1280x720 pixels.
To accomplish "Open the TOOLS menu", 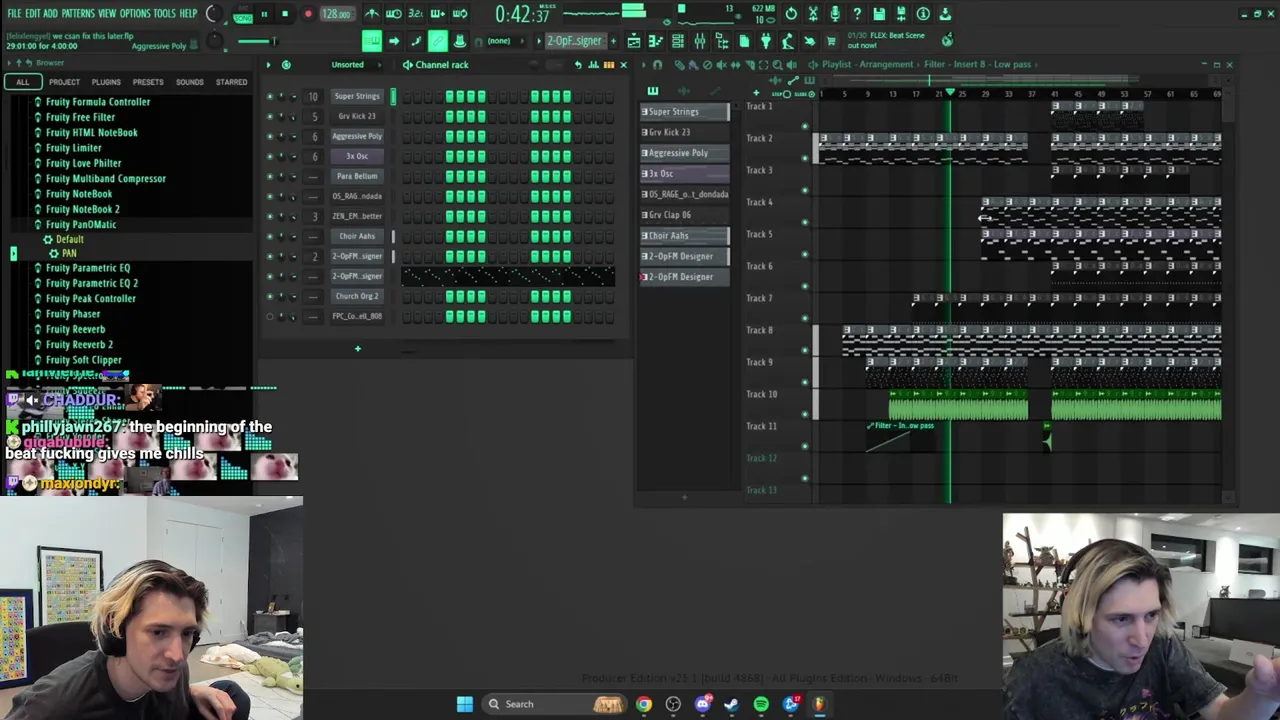I will [164, 14].
